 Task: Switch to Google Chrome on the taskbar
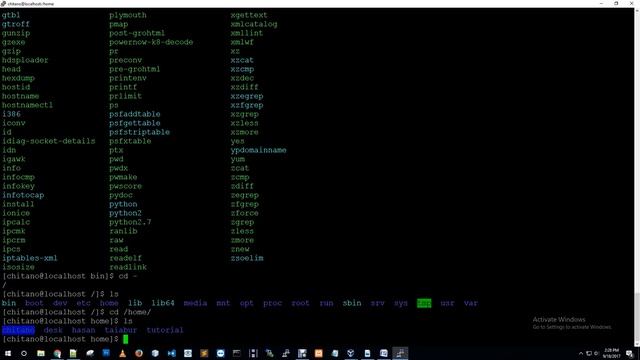pos(57,353)
